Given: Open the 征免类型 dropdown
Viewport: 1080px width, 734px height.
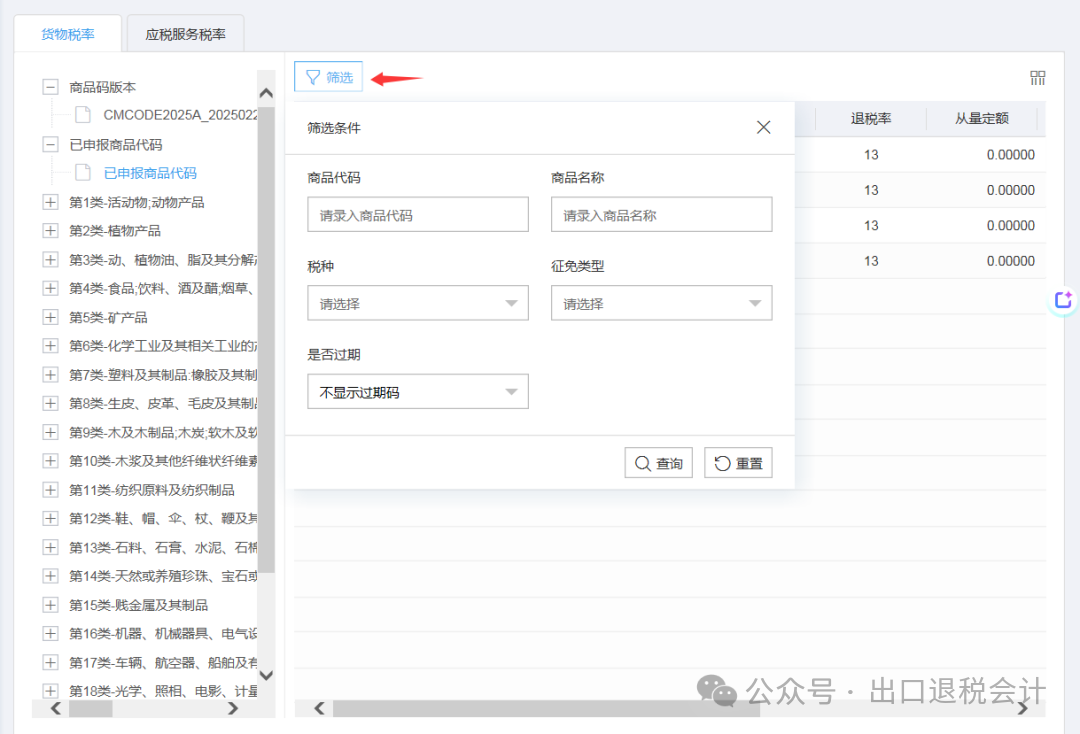Looking at the screenshot, I should 661,303.
